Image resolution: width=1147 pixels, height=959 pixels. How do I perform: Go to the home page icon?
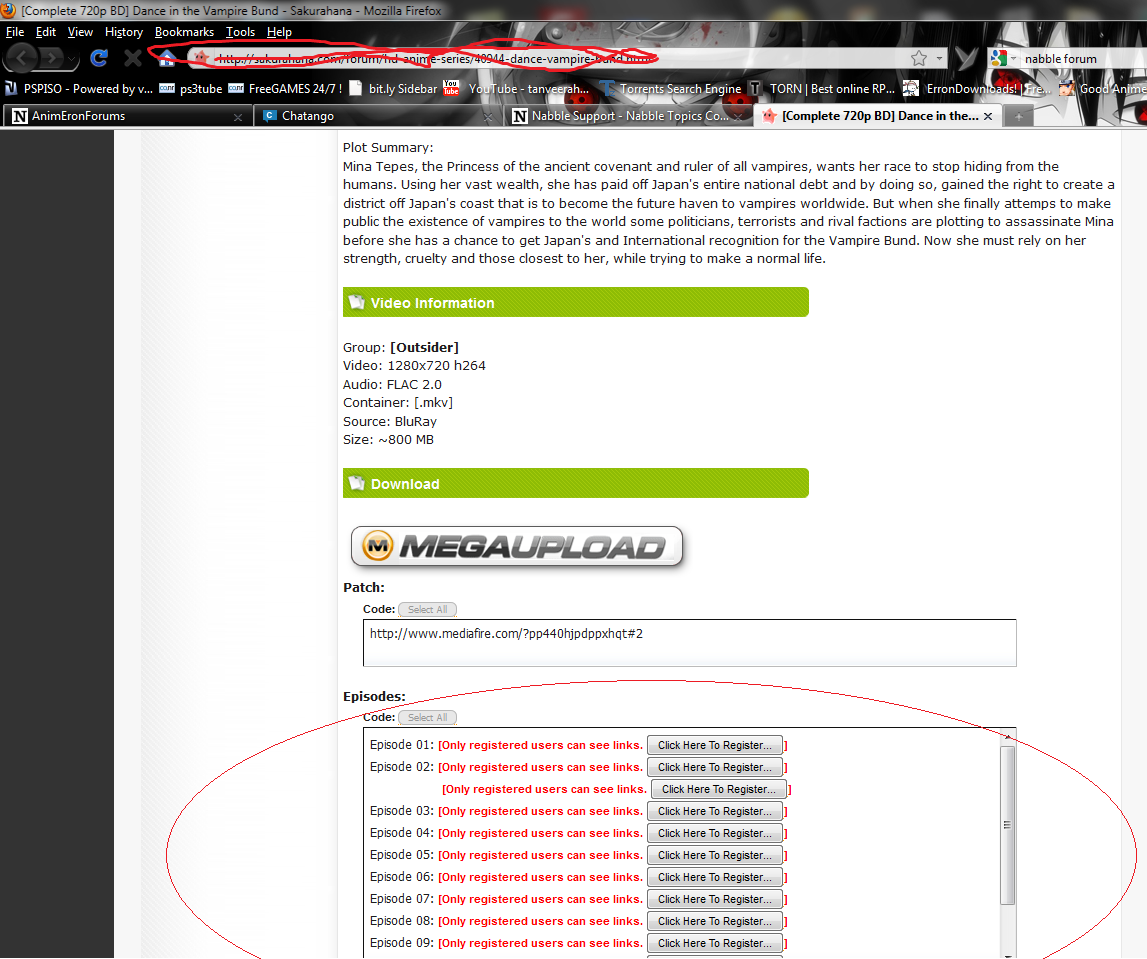click(x=168, y=58)
